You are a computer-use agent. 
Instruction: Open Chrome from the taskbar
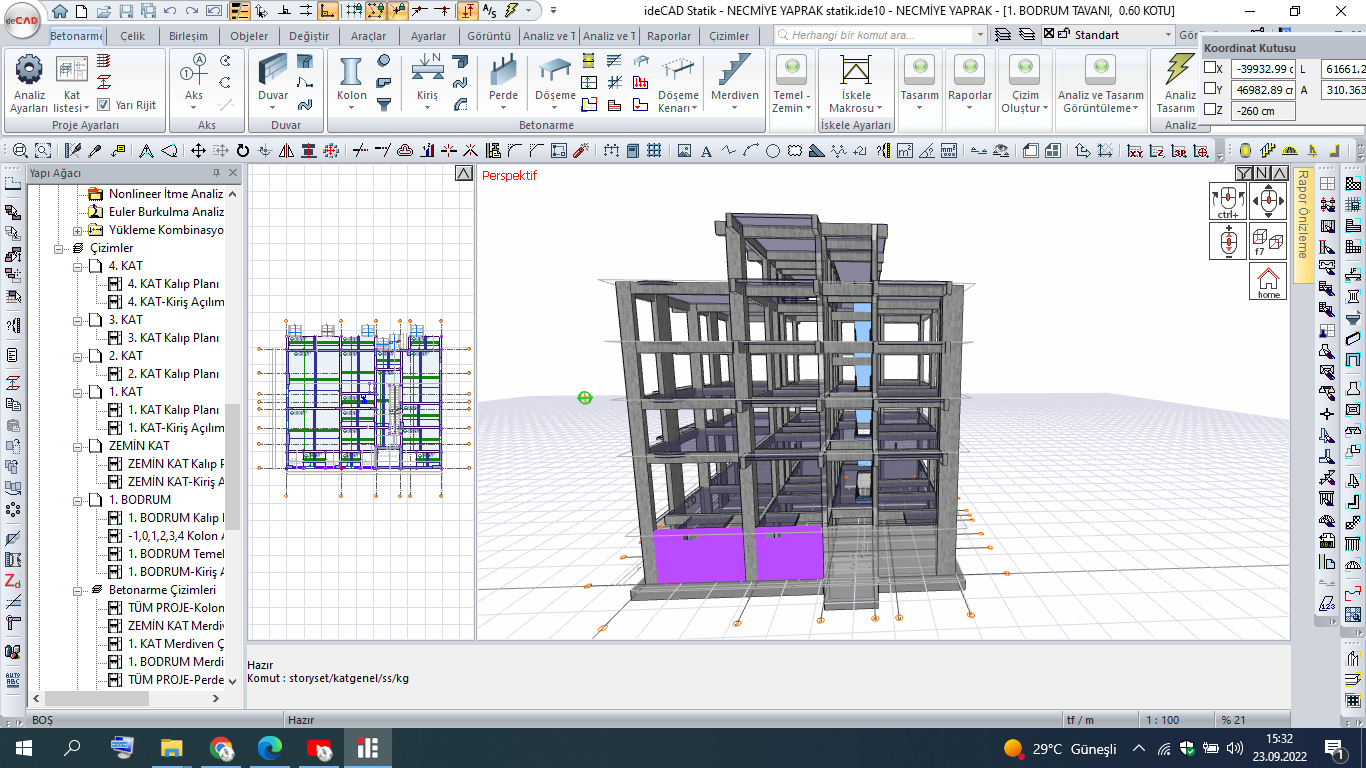222,748
